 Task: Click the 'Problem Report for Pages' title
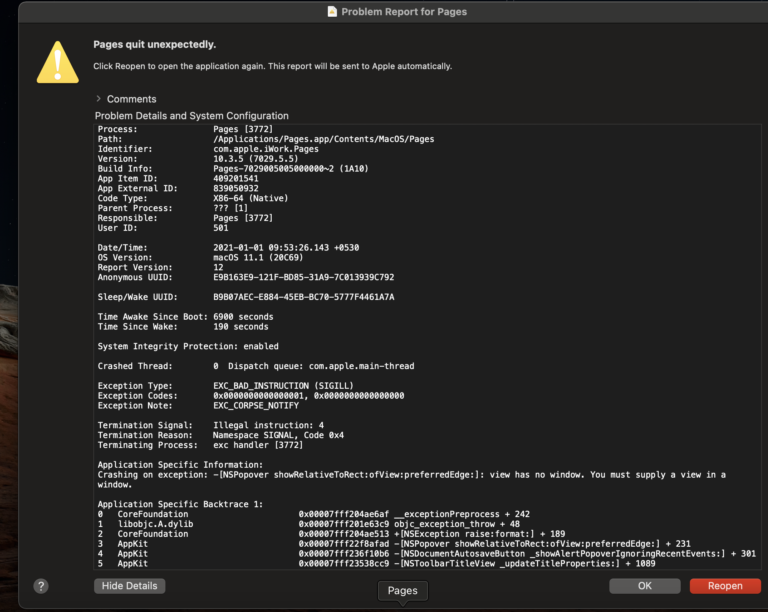pos(404,12)
